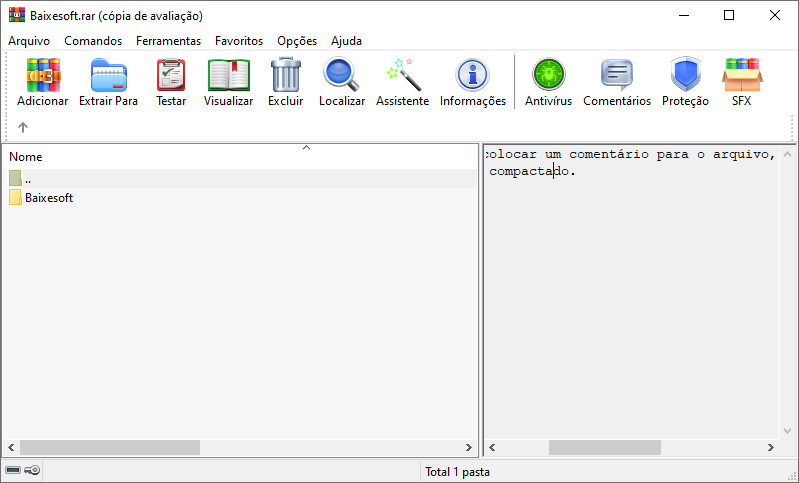Launch the Assistente wizard
This screenshot has width=799, height=483.
[x=402, y=82]
